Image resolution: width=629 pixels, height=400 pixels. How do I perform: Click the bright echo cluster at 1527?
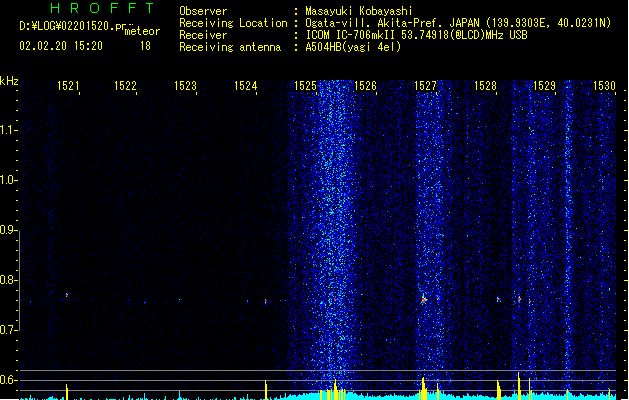point(424,299)
